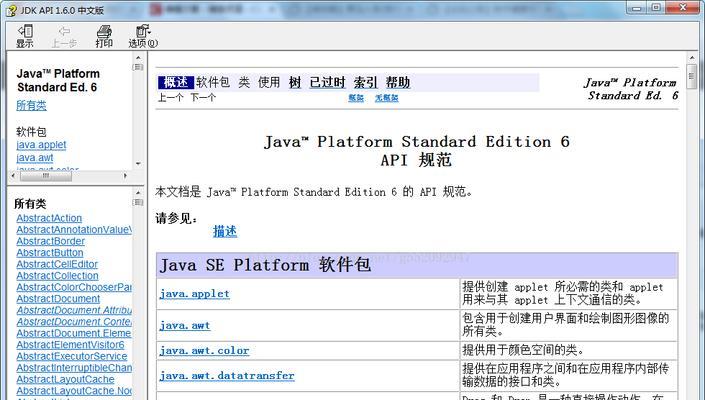This screenshot has height=400, width=705.
Task: Open the 所有类 link in the top-left pane
Action: (31, 105)
